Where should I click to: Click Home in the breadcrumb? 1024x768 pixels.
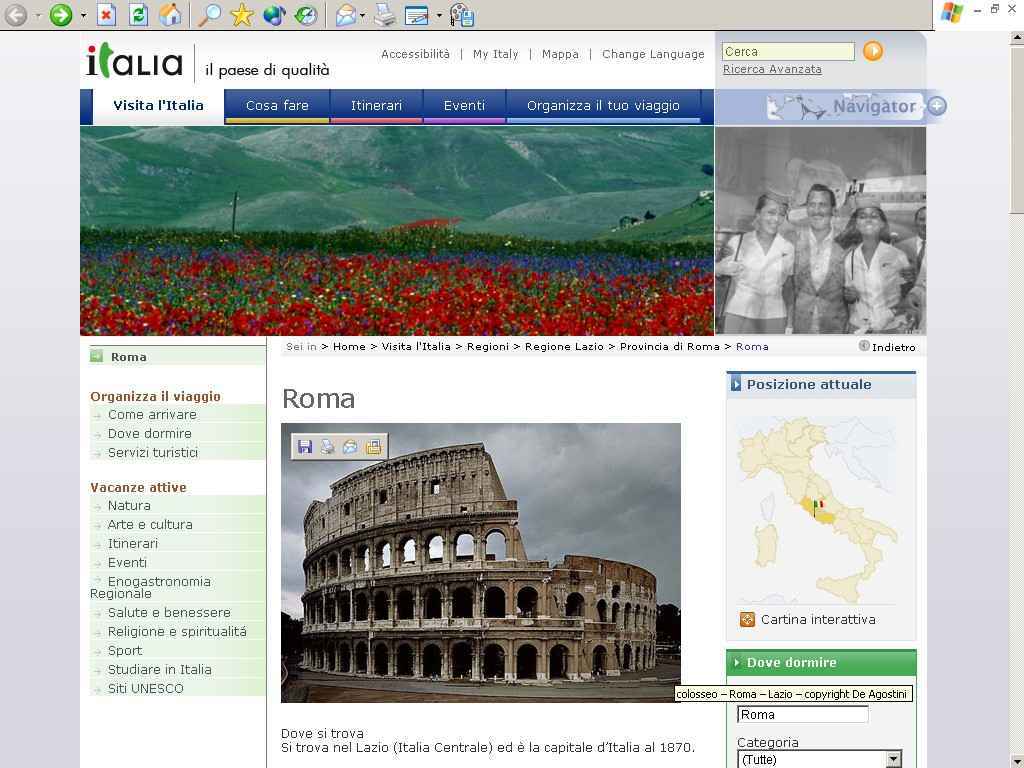pyautogui.click(x=349, y=347)
